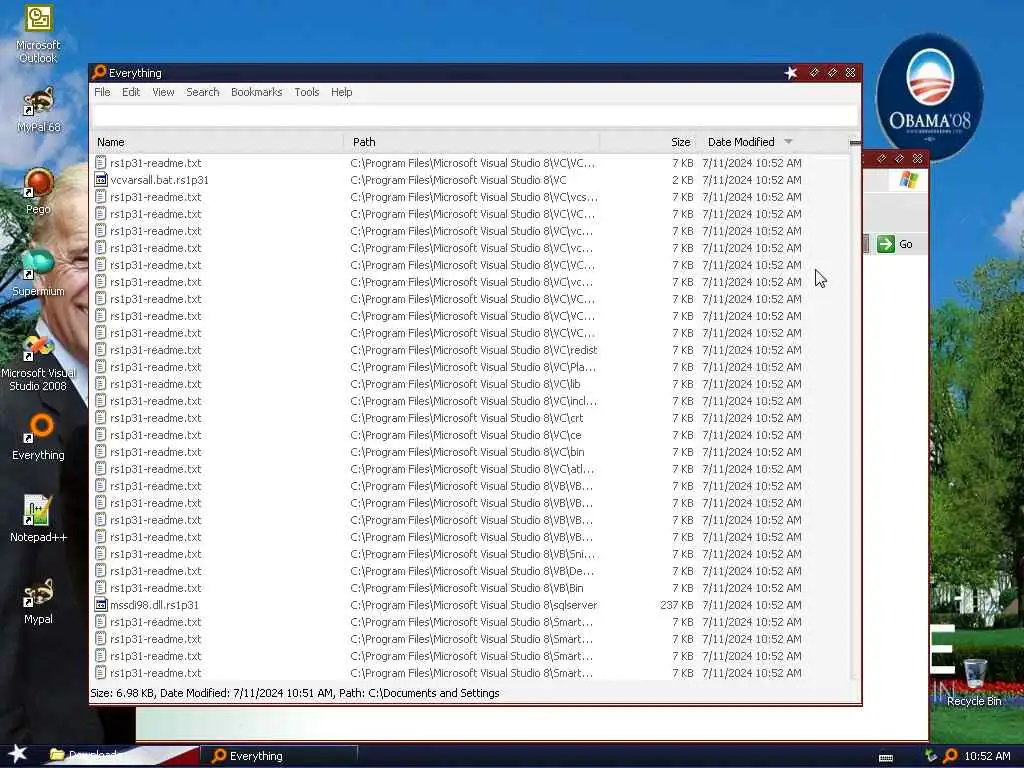This screenshot has width=1024, height=768.
Task: Click the 237 KB size cell
Action: [x=677, y=605]
